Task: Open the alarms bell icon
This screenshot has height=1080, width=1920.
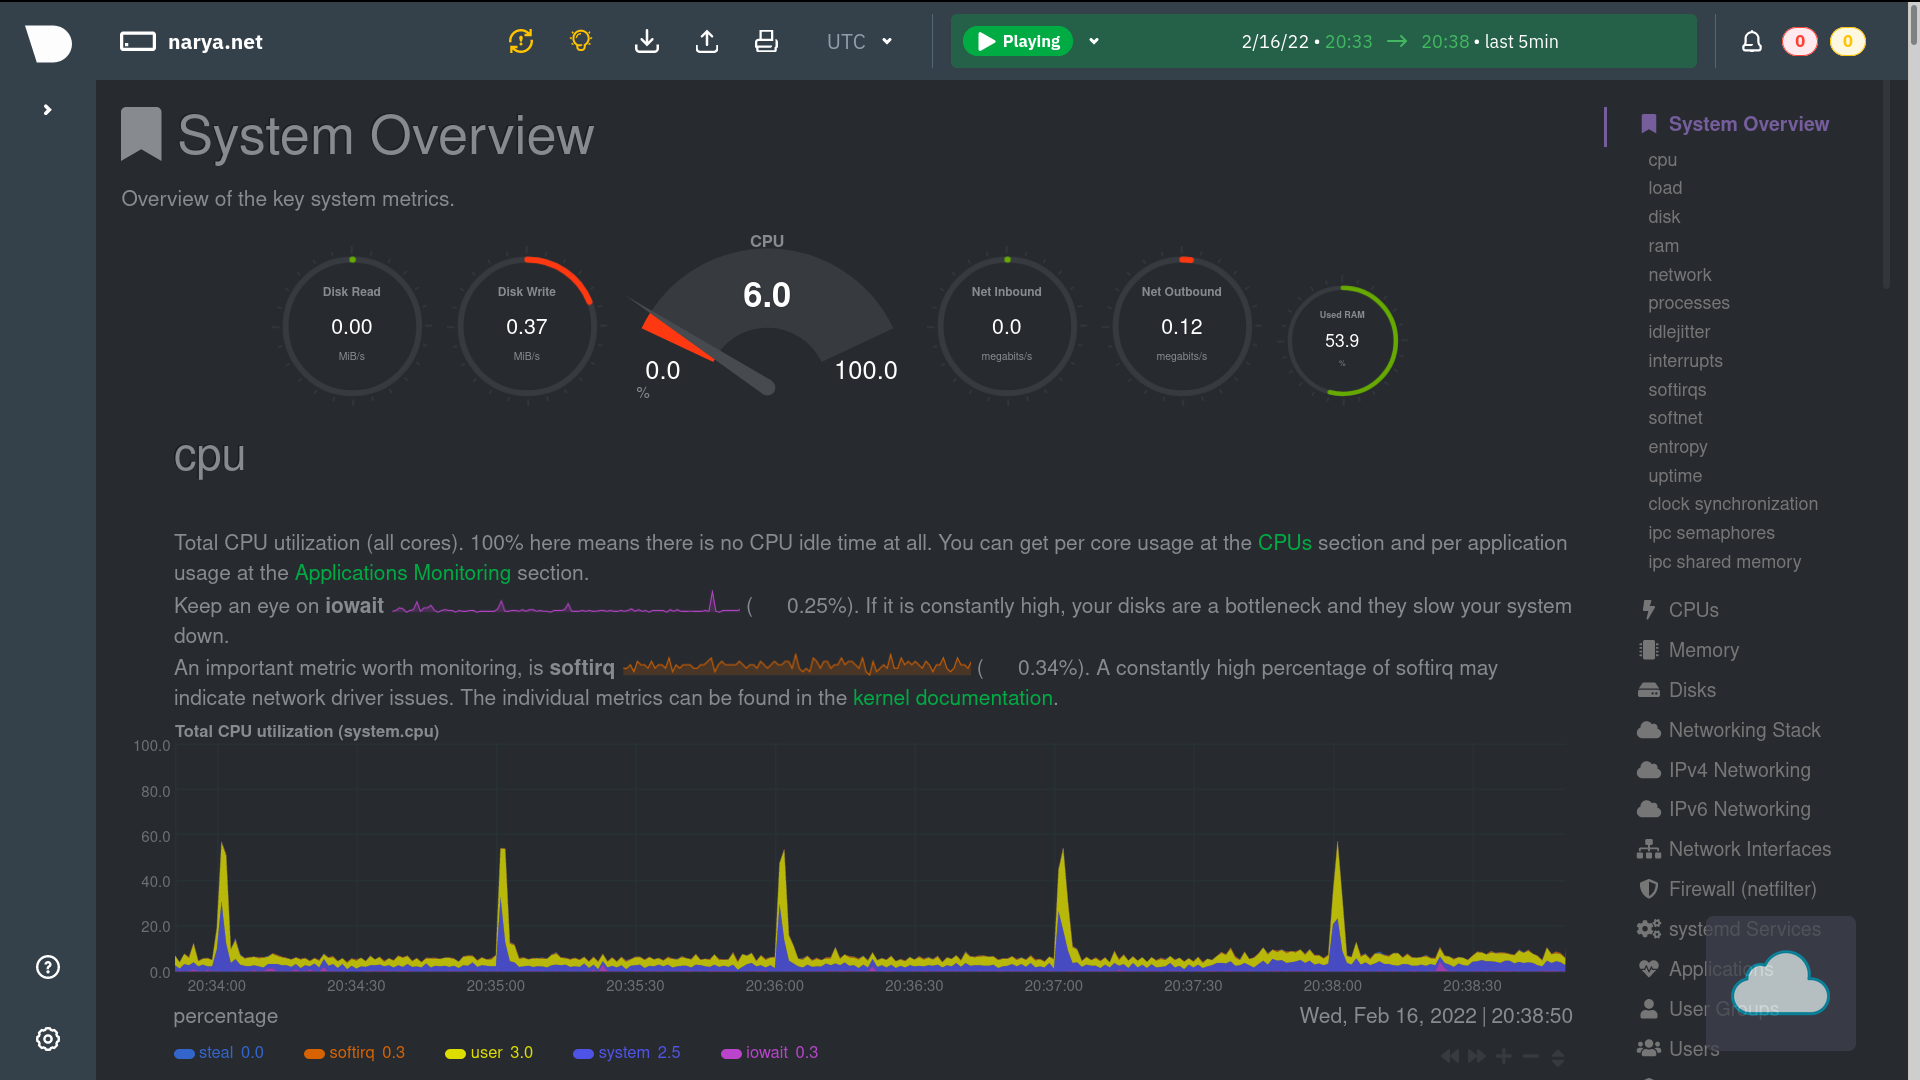Action: click(1752, 41)
